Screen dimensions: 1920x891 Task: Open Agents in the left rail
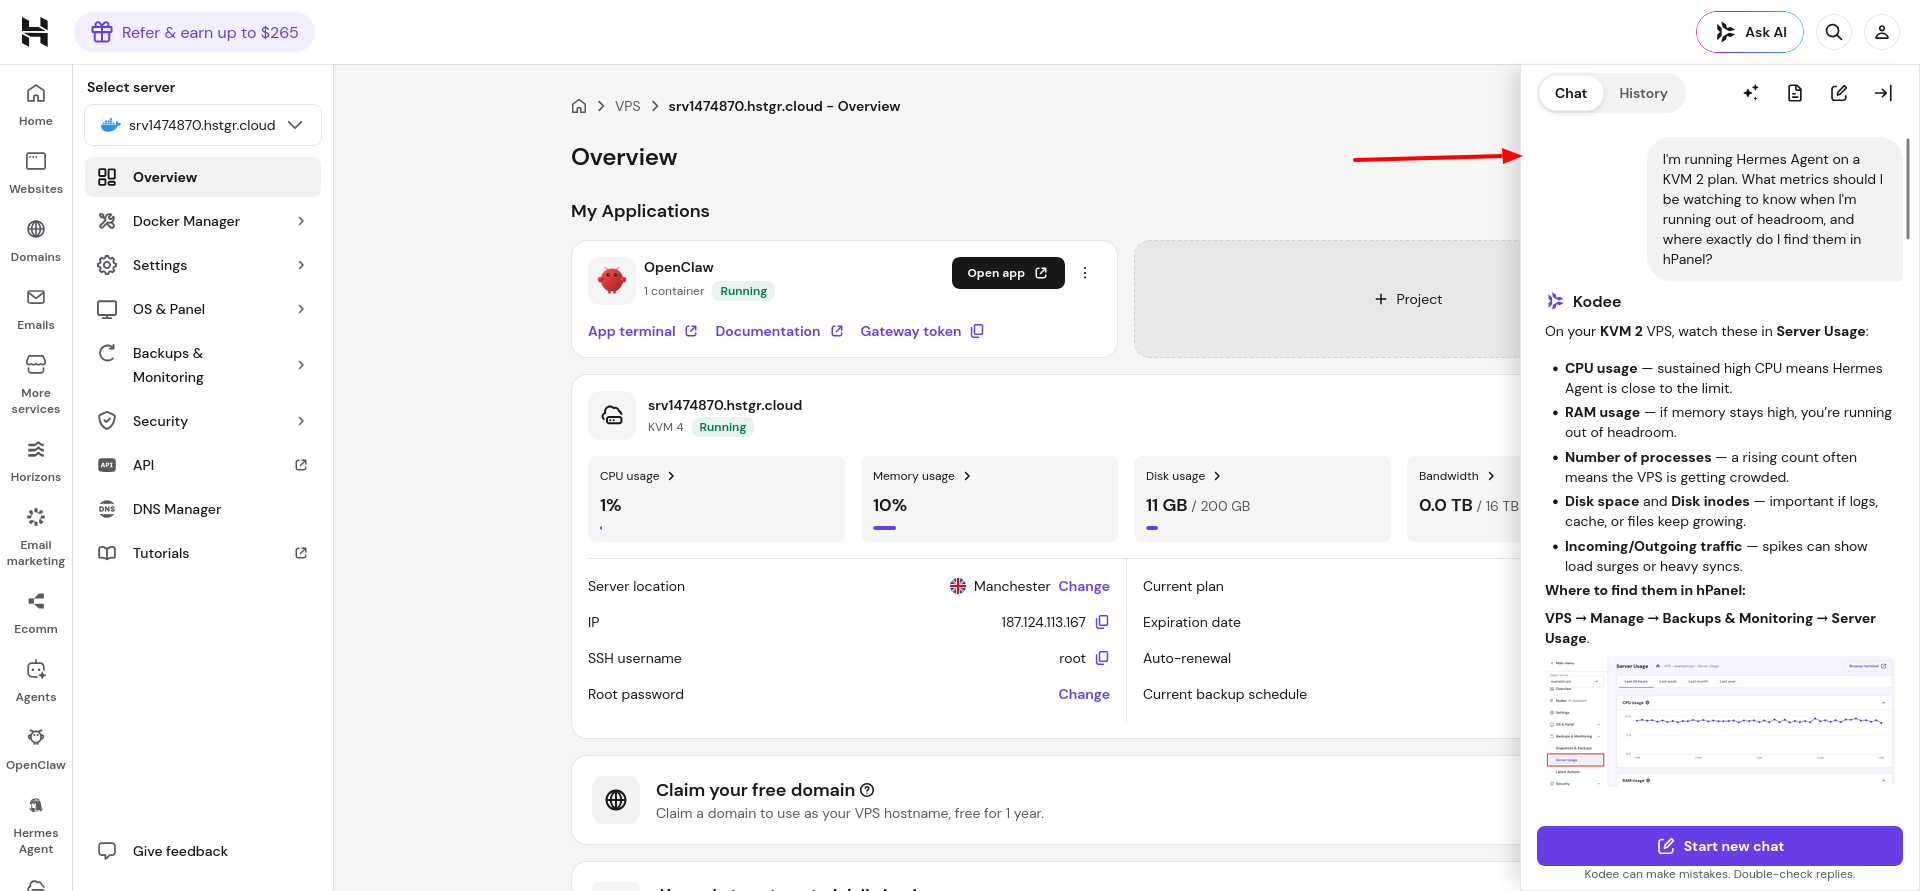click(36, 681)
